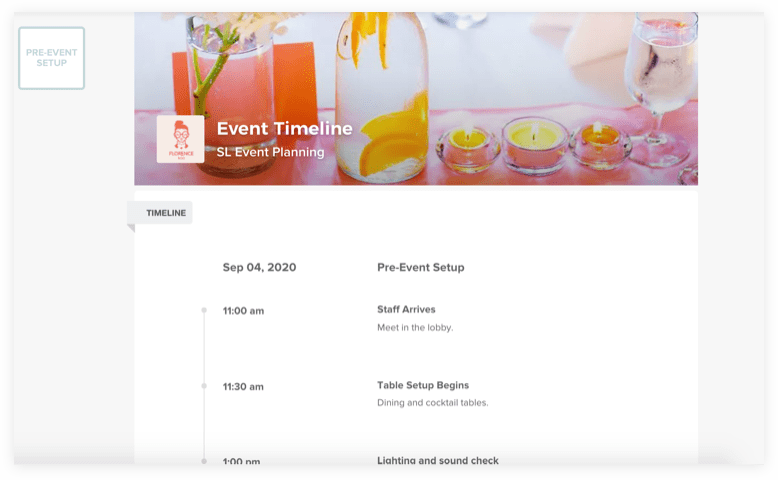
Task: Click the timeline dot beside 1:00 pm
Action: (204, 461)
